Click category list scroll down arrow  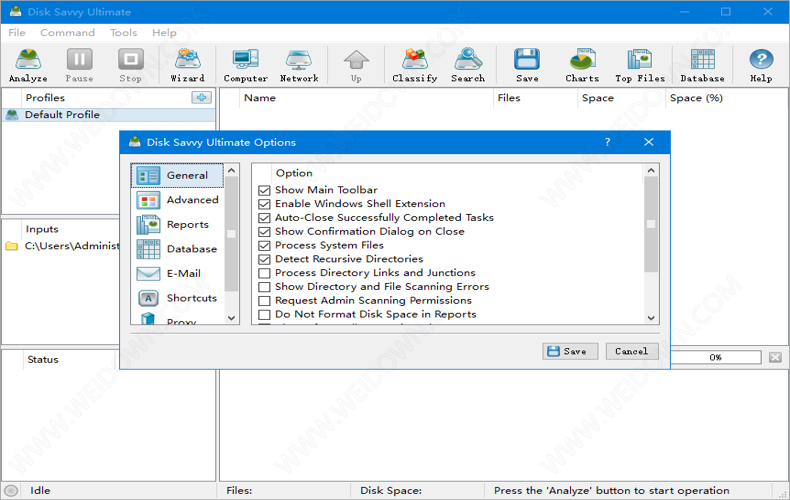pyautogui.click(x=231, y=318)
